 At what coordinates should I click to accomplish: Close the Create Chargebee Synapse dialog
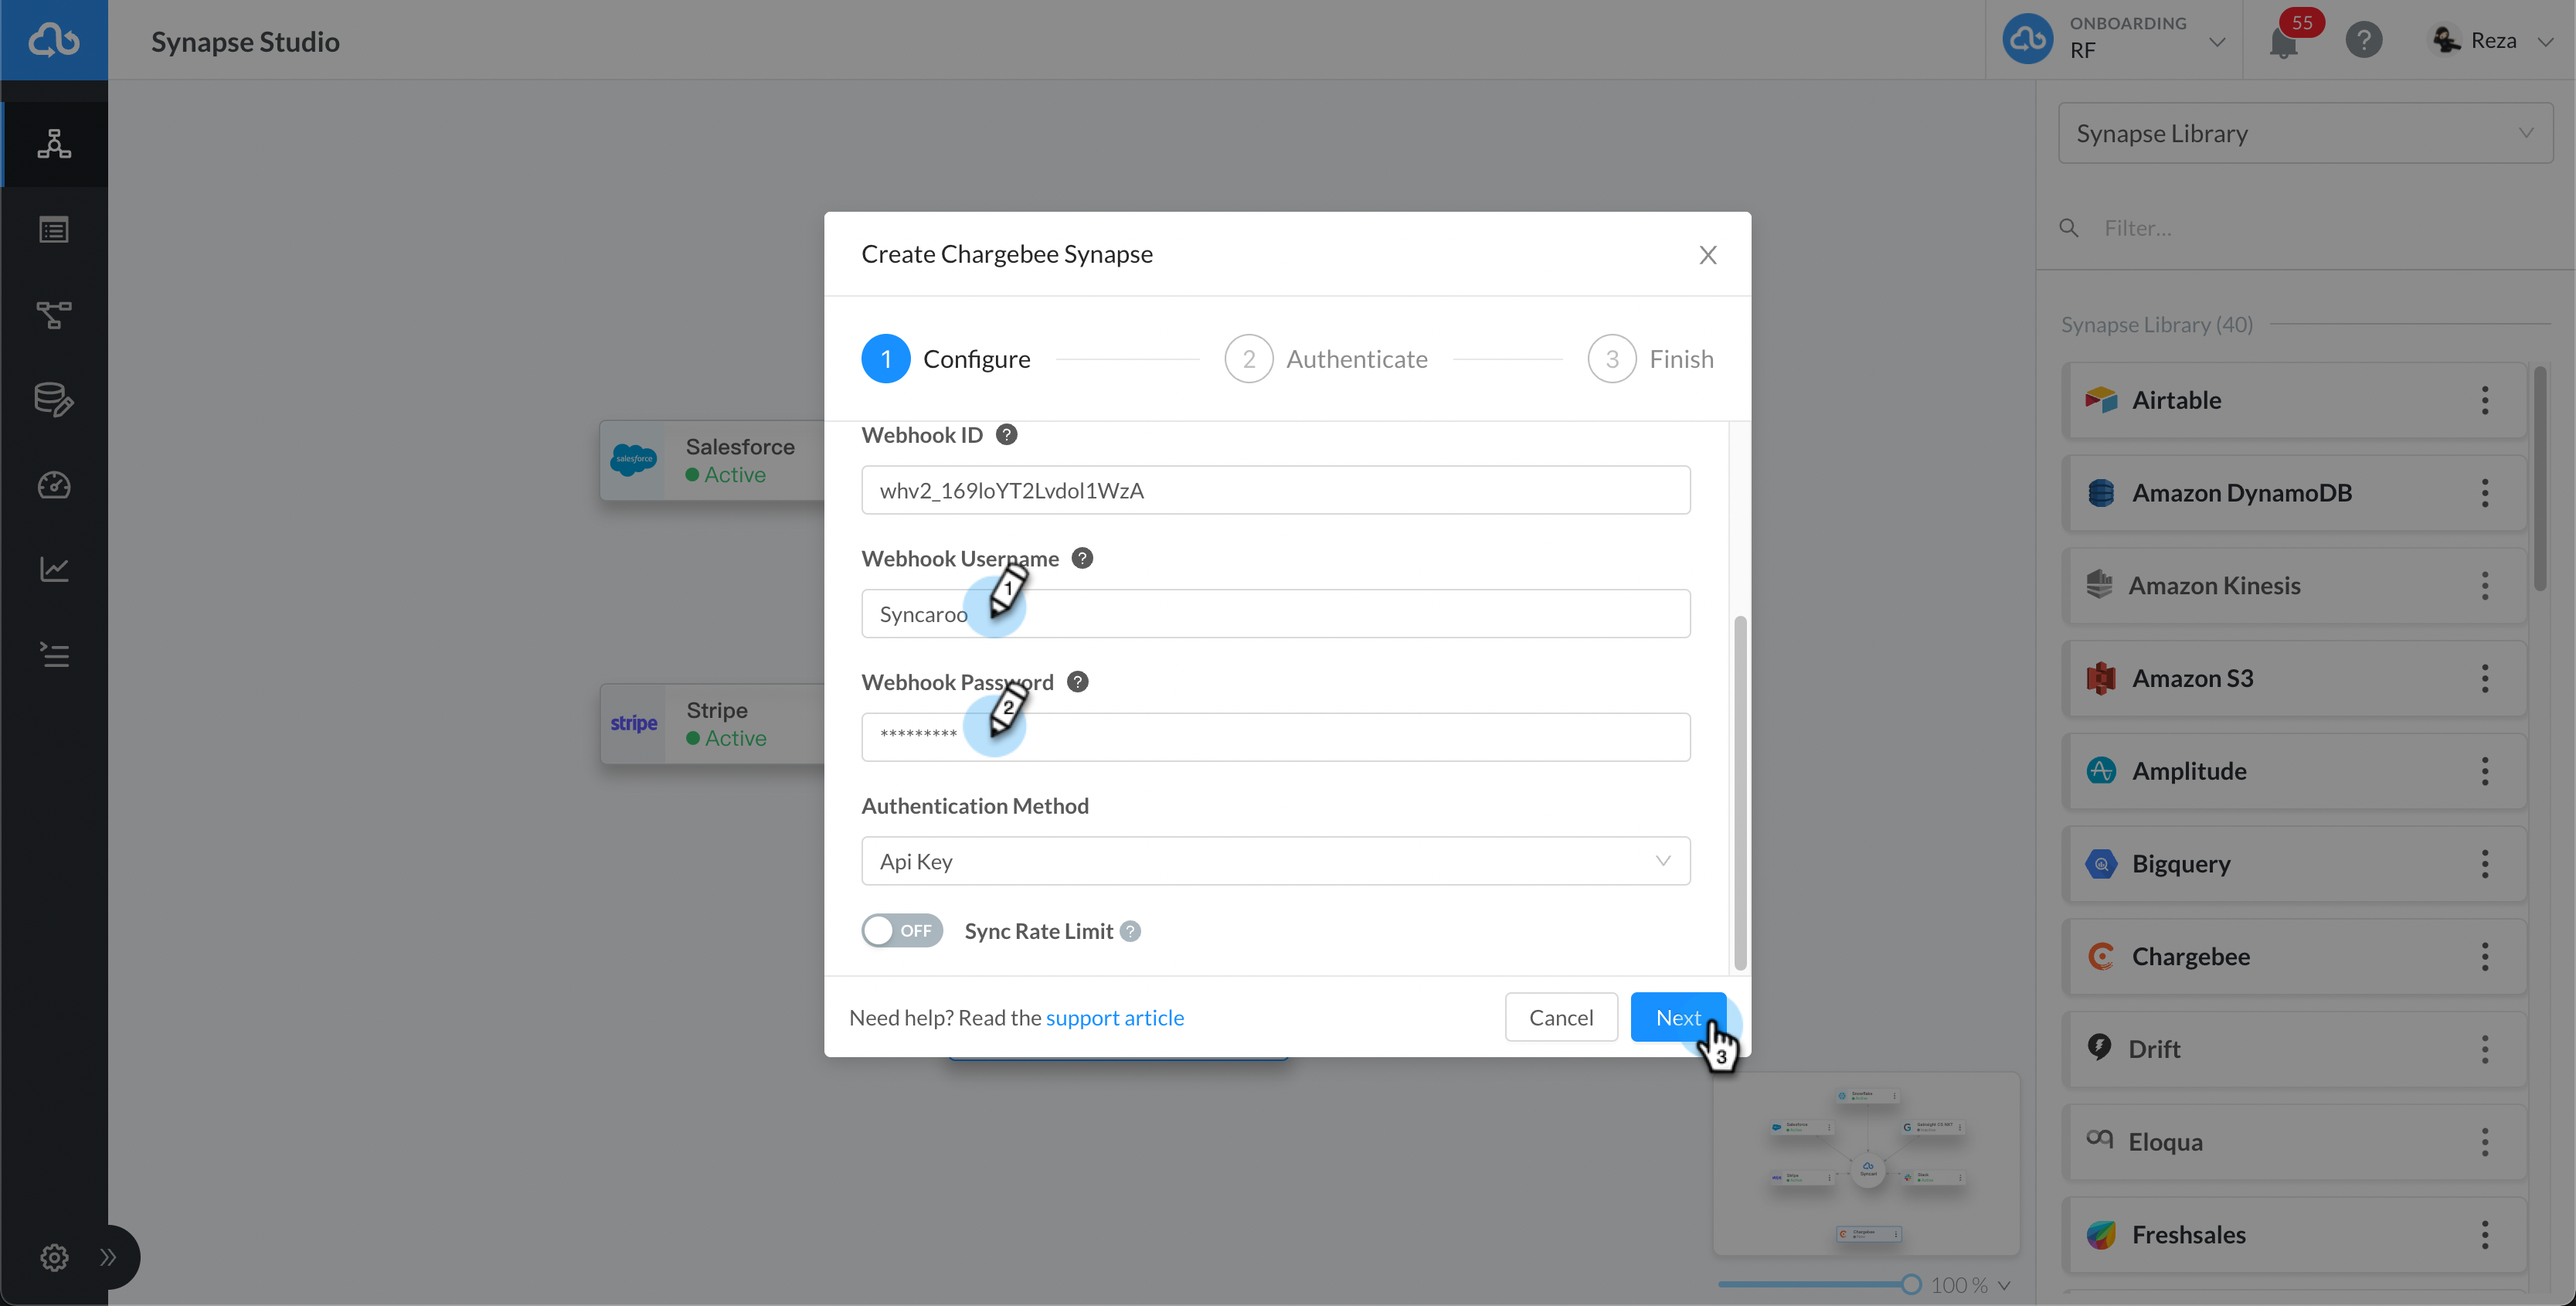pos(1708,255)
